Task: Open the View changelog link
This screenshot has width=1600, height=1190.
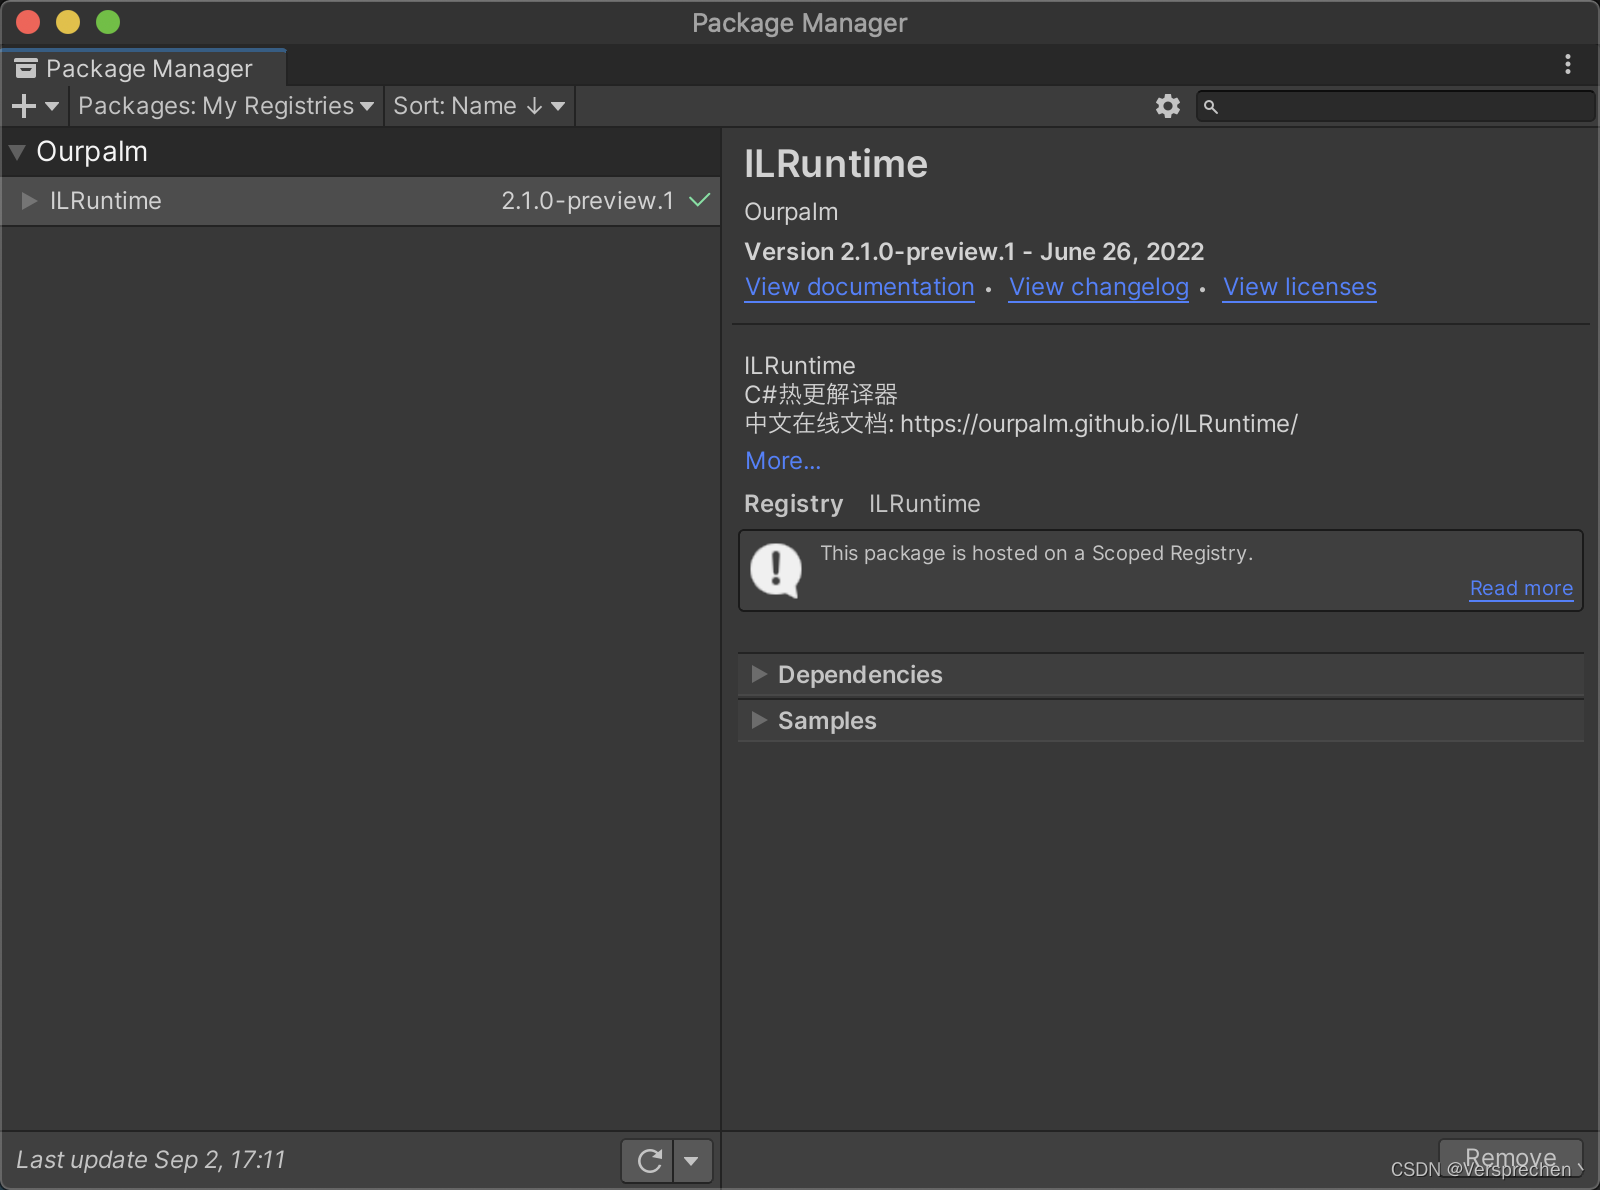Action: (1098, 287)
